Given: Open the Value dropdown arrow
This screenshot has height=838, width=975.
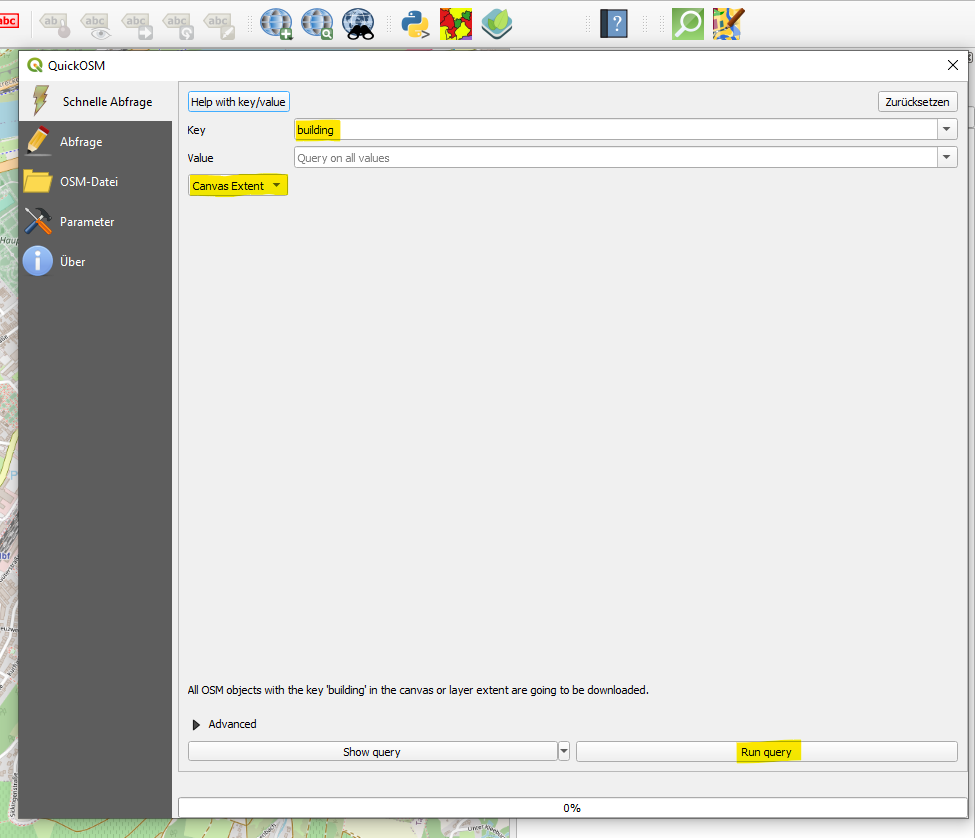Looking at the screenshot, I should click(946, 157).
